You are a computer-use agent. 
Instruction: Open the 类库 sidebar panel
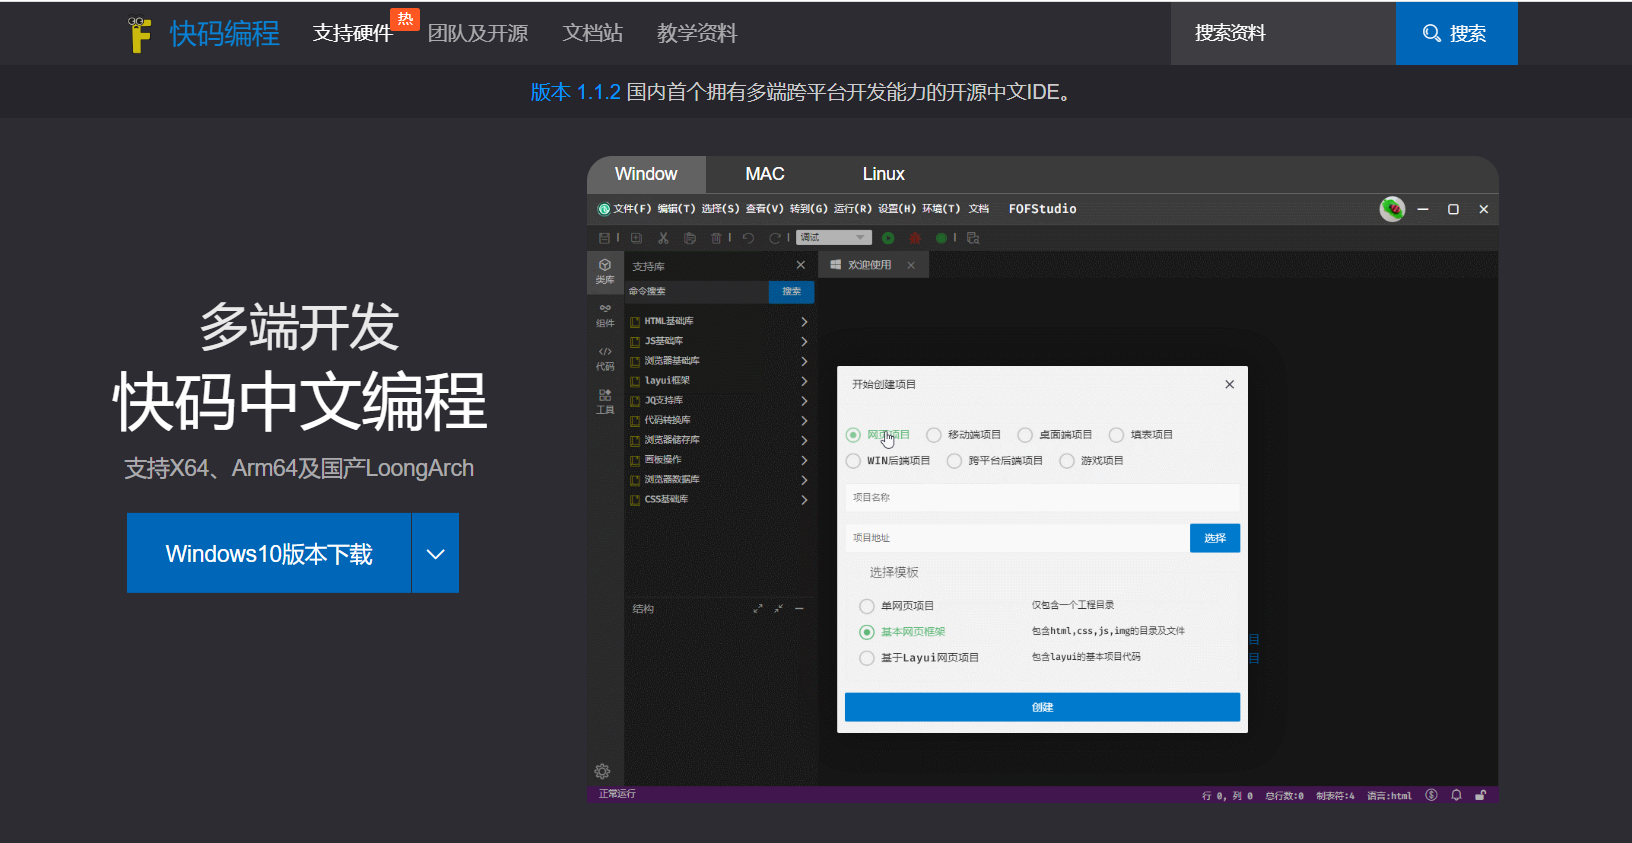point(605,271)
